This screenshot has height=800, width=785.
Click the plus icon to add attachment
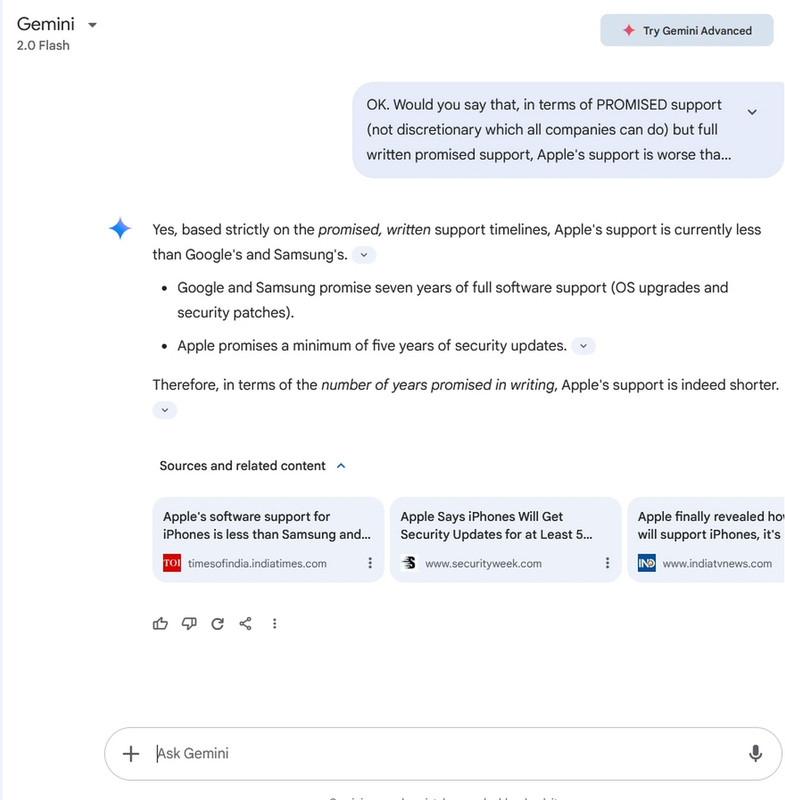click(131, 754)
